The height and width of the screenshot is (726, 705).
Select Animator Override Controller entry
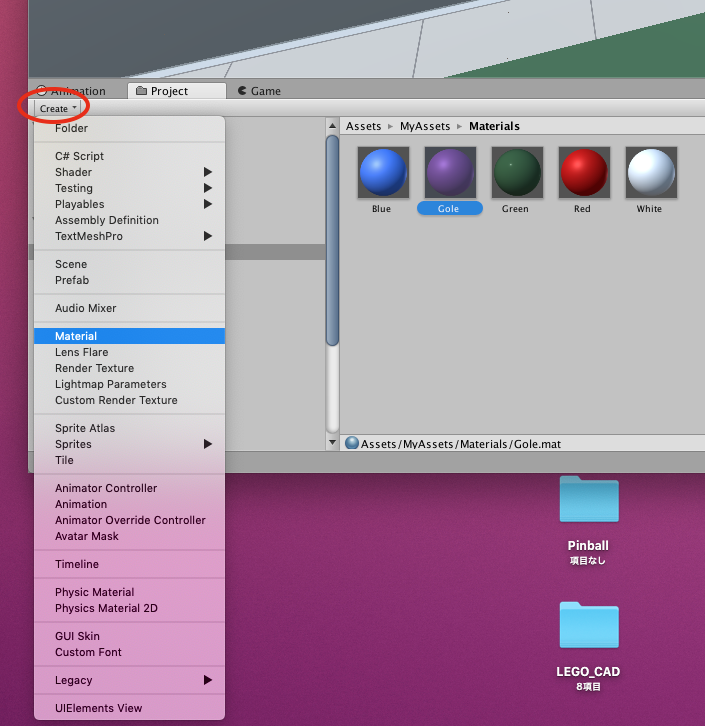130,520
